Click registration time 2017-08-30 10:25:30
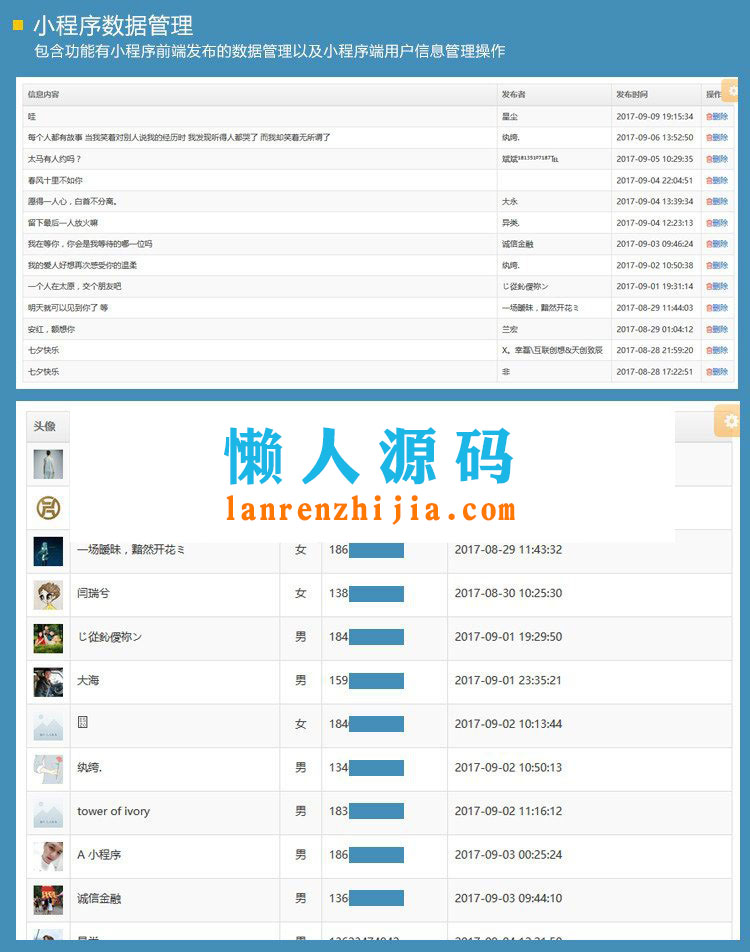 (508, 593)
